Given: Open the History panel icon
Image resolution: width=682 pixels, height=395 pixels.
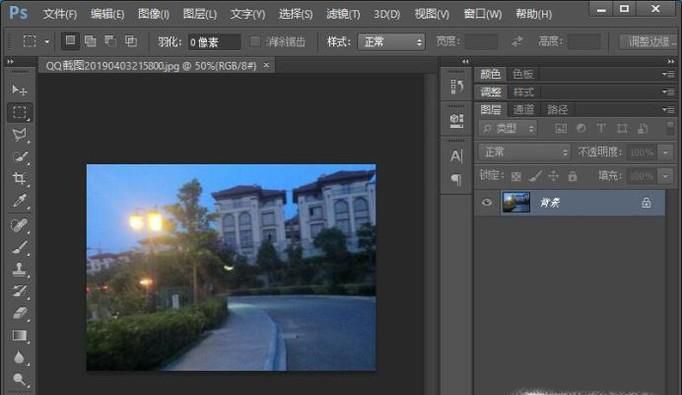Looking at the screenshot, I should (x=456, y=87).
